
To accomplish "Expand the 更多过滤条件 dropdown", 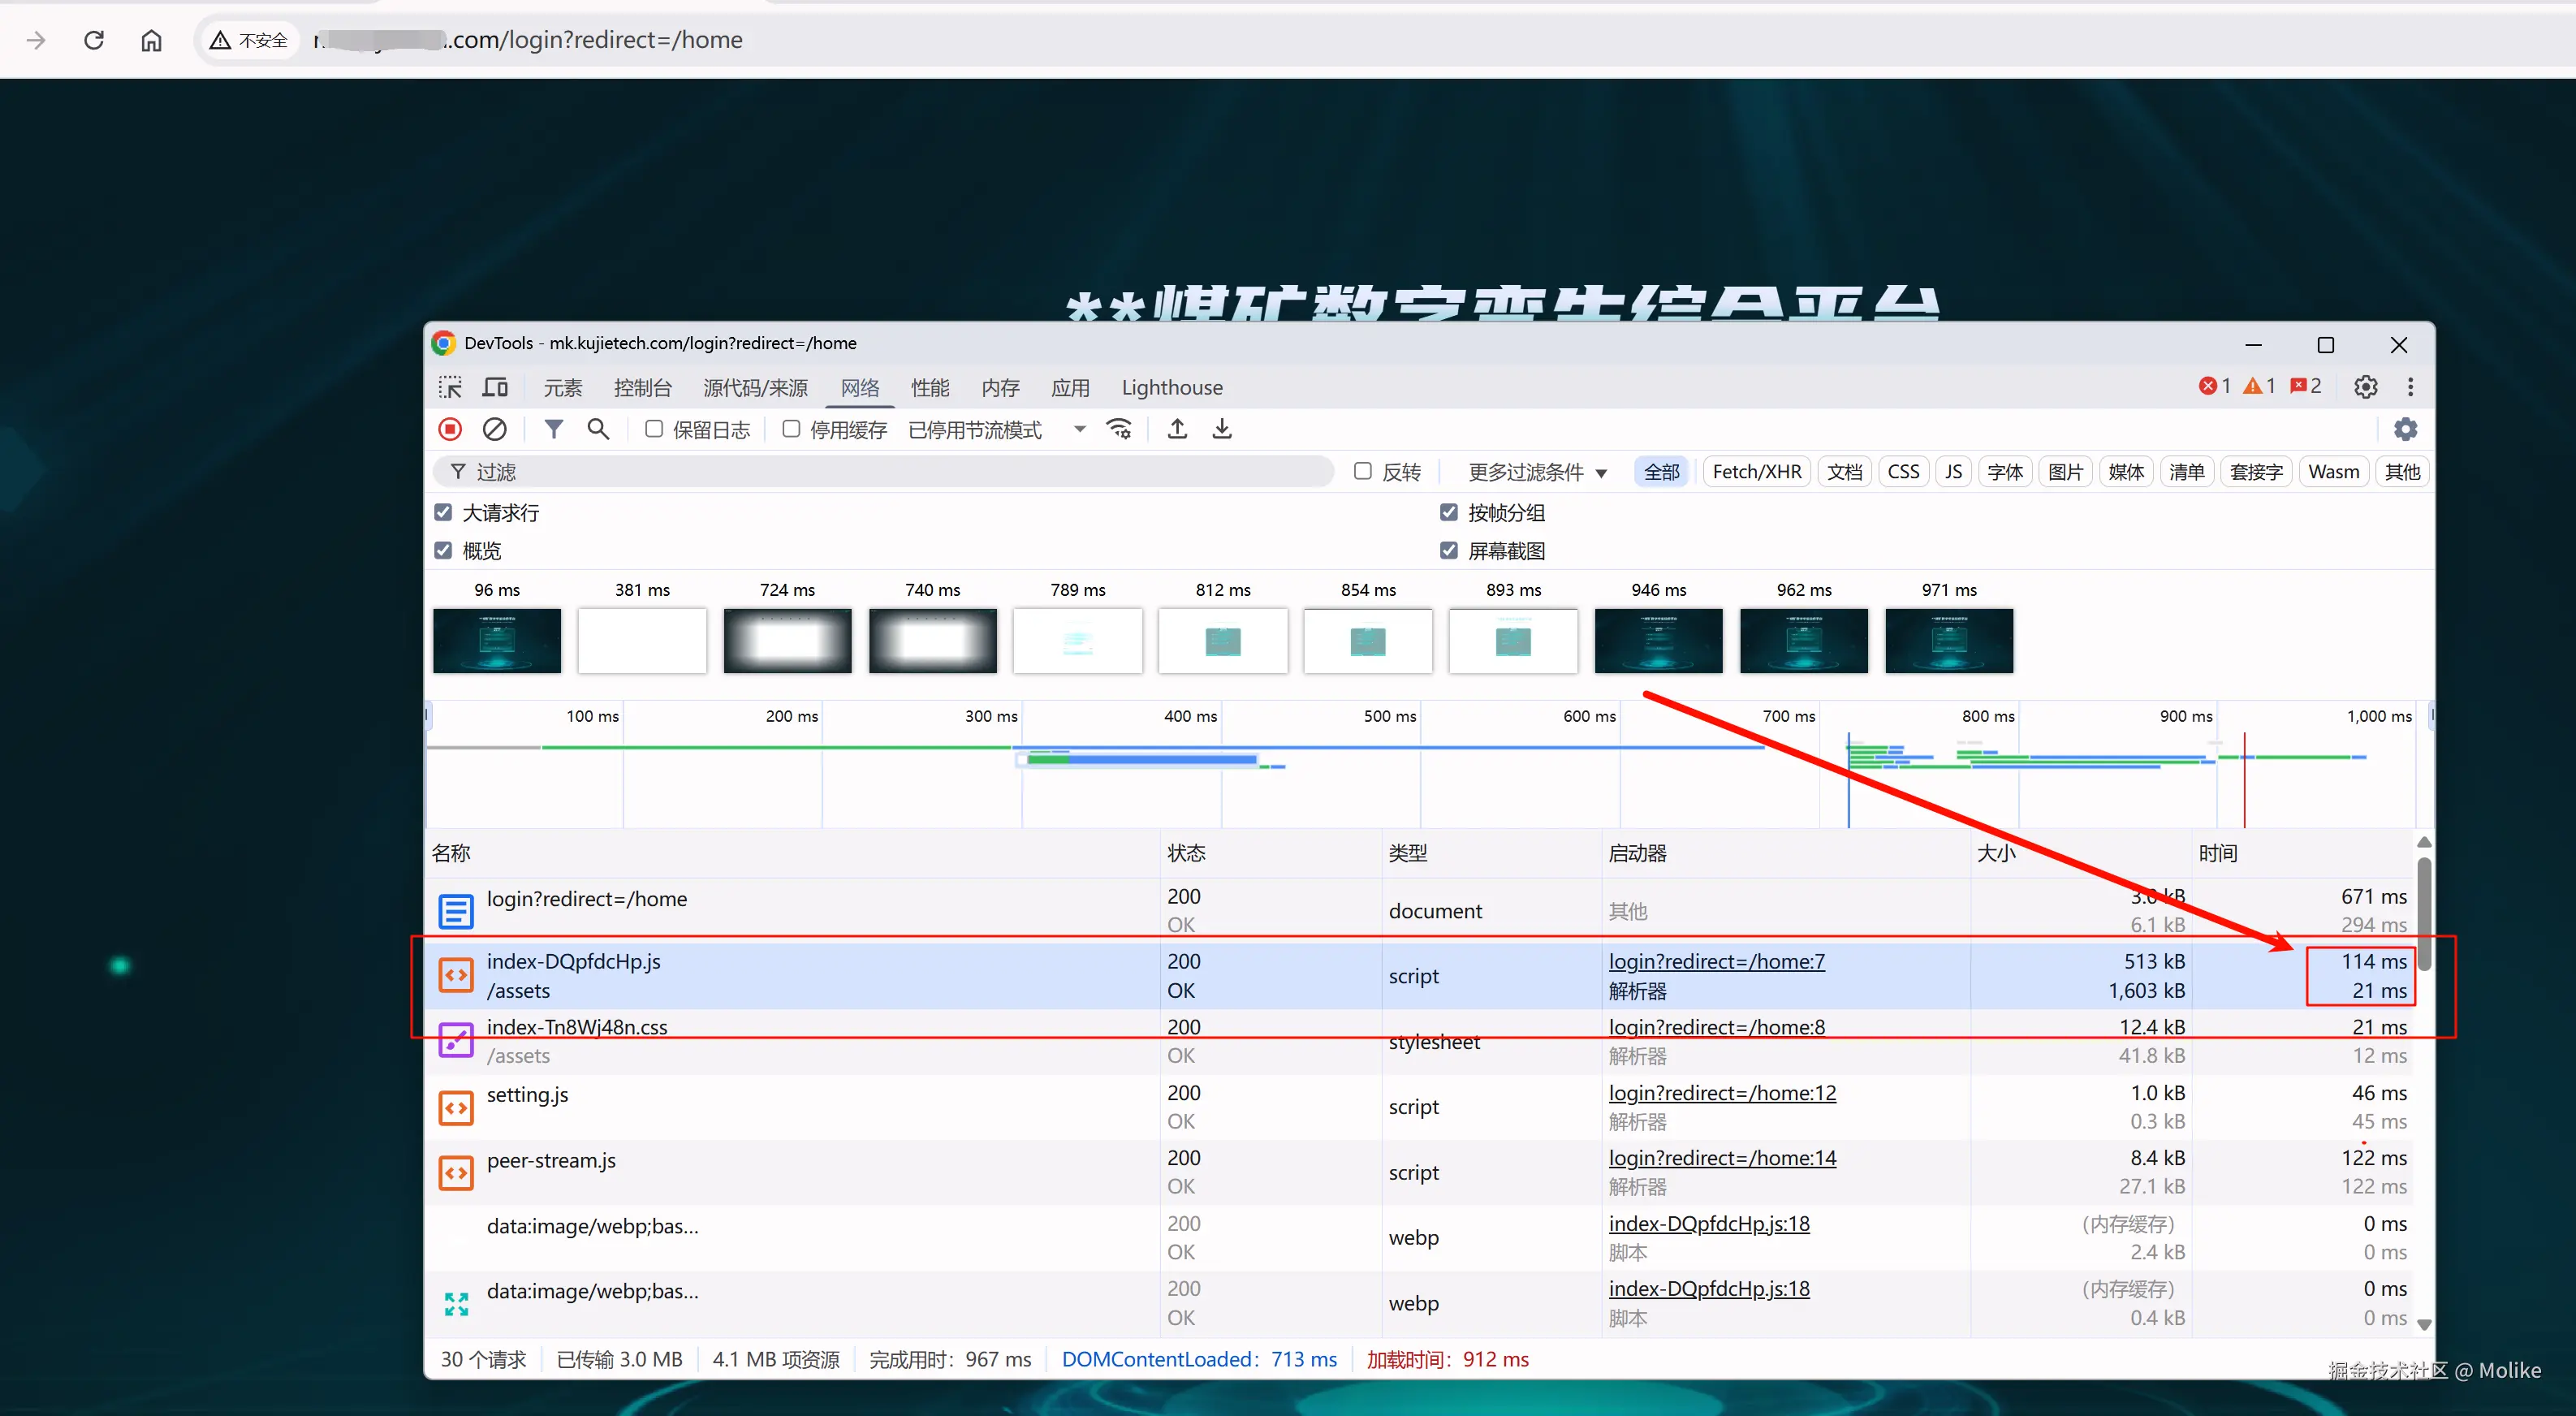I will pyautogui.click(x=1537, y=472).
